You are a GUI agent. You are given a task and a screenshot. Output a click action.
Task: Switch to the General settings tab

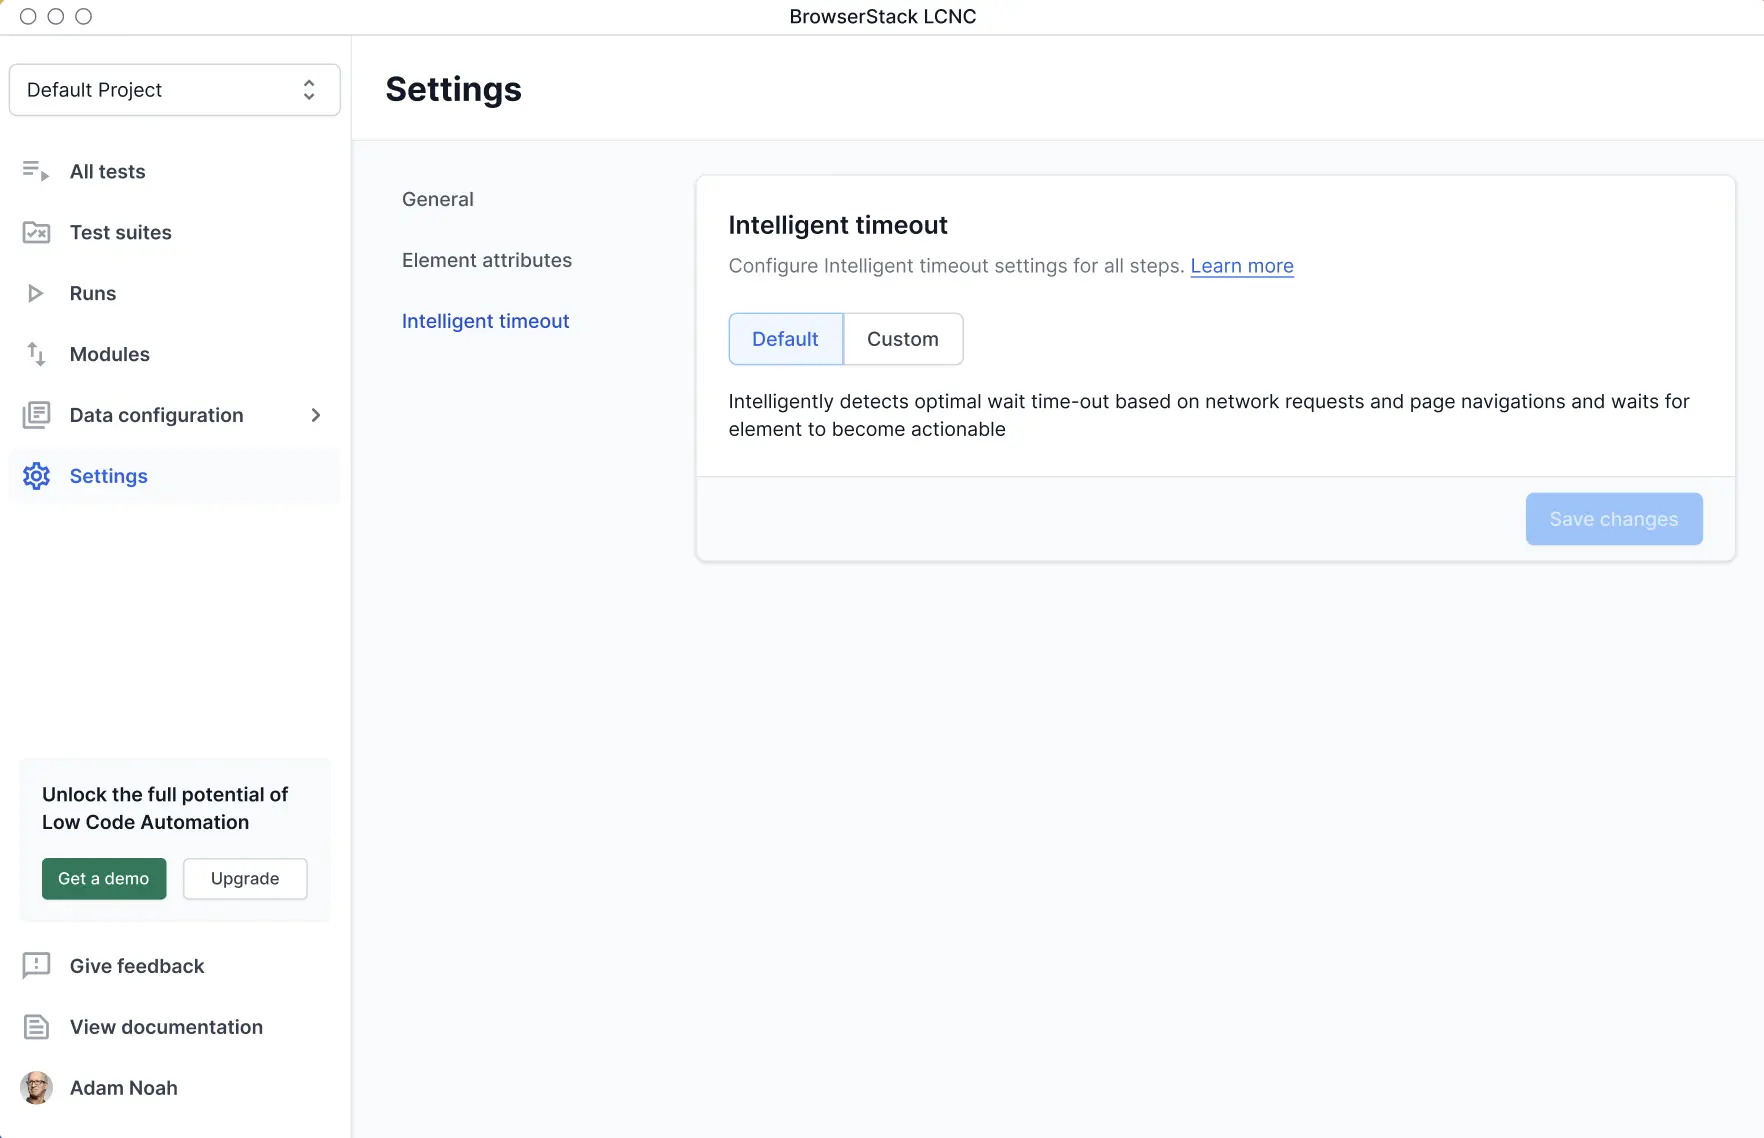(438, 199)
